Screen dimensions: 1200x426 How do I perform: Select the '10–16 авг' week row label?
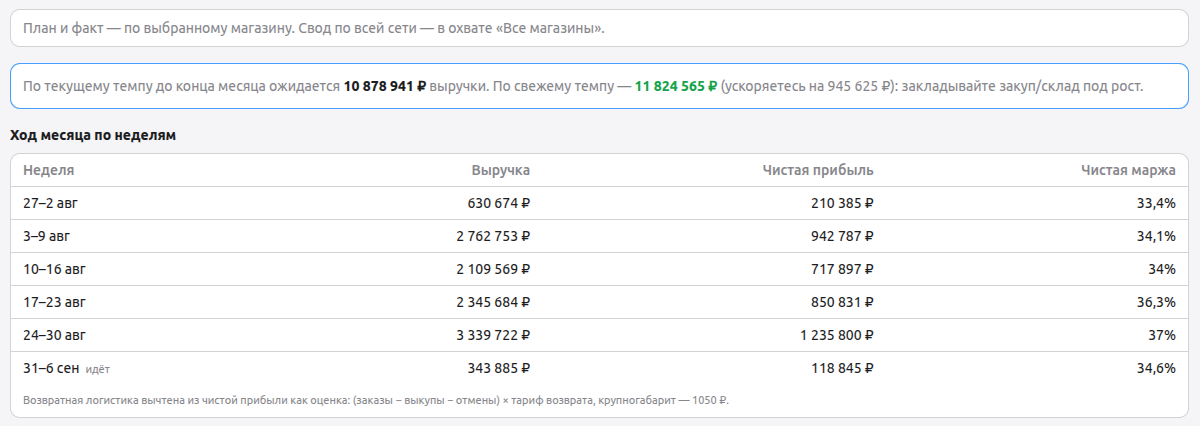(x=54, y=269)
